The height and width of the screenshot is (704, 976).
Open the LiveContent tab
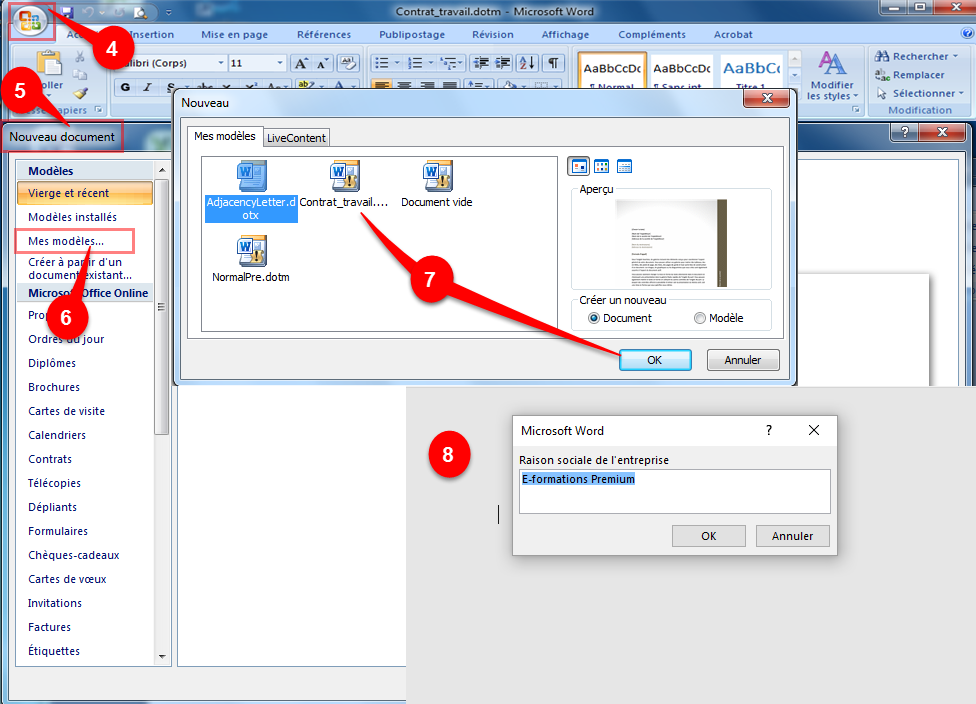[x=296, y=137]
